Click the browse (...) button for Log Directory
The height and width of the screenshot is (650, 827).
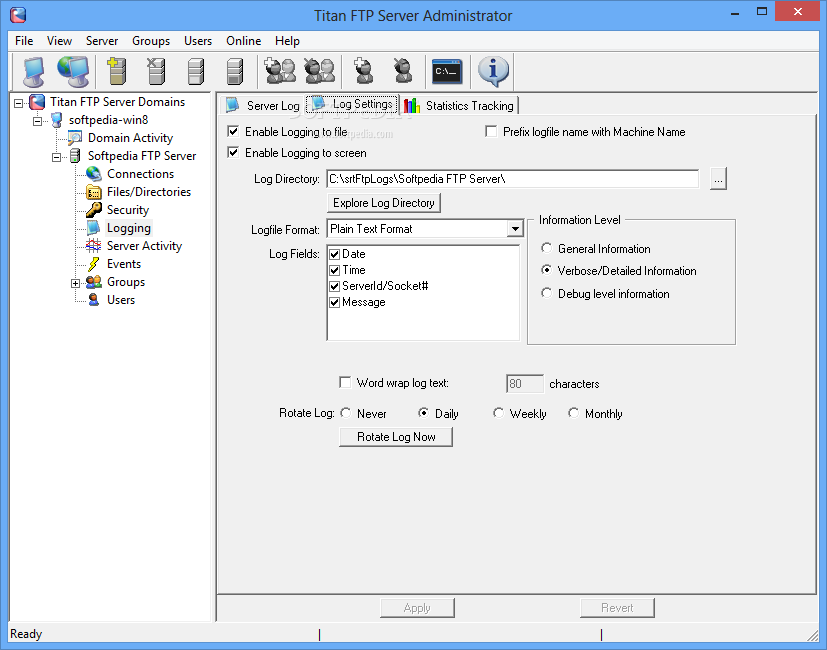click(x=718, y=179)
